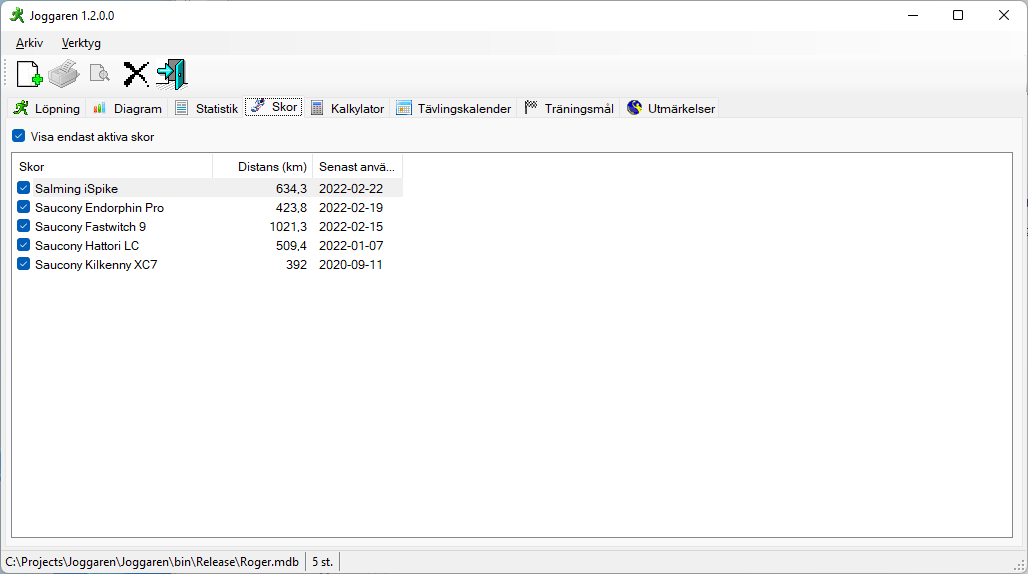Sort by the Distans (km) column header
The width and height of the screenshot is (1028, 574).
click(262, 166)
